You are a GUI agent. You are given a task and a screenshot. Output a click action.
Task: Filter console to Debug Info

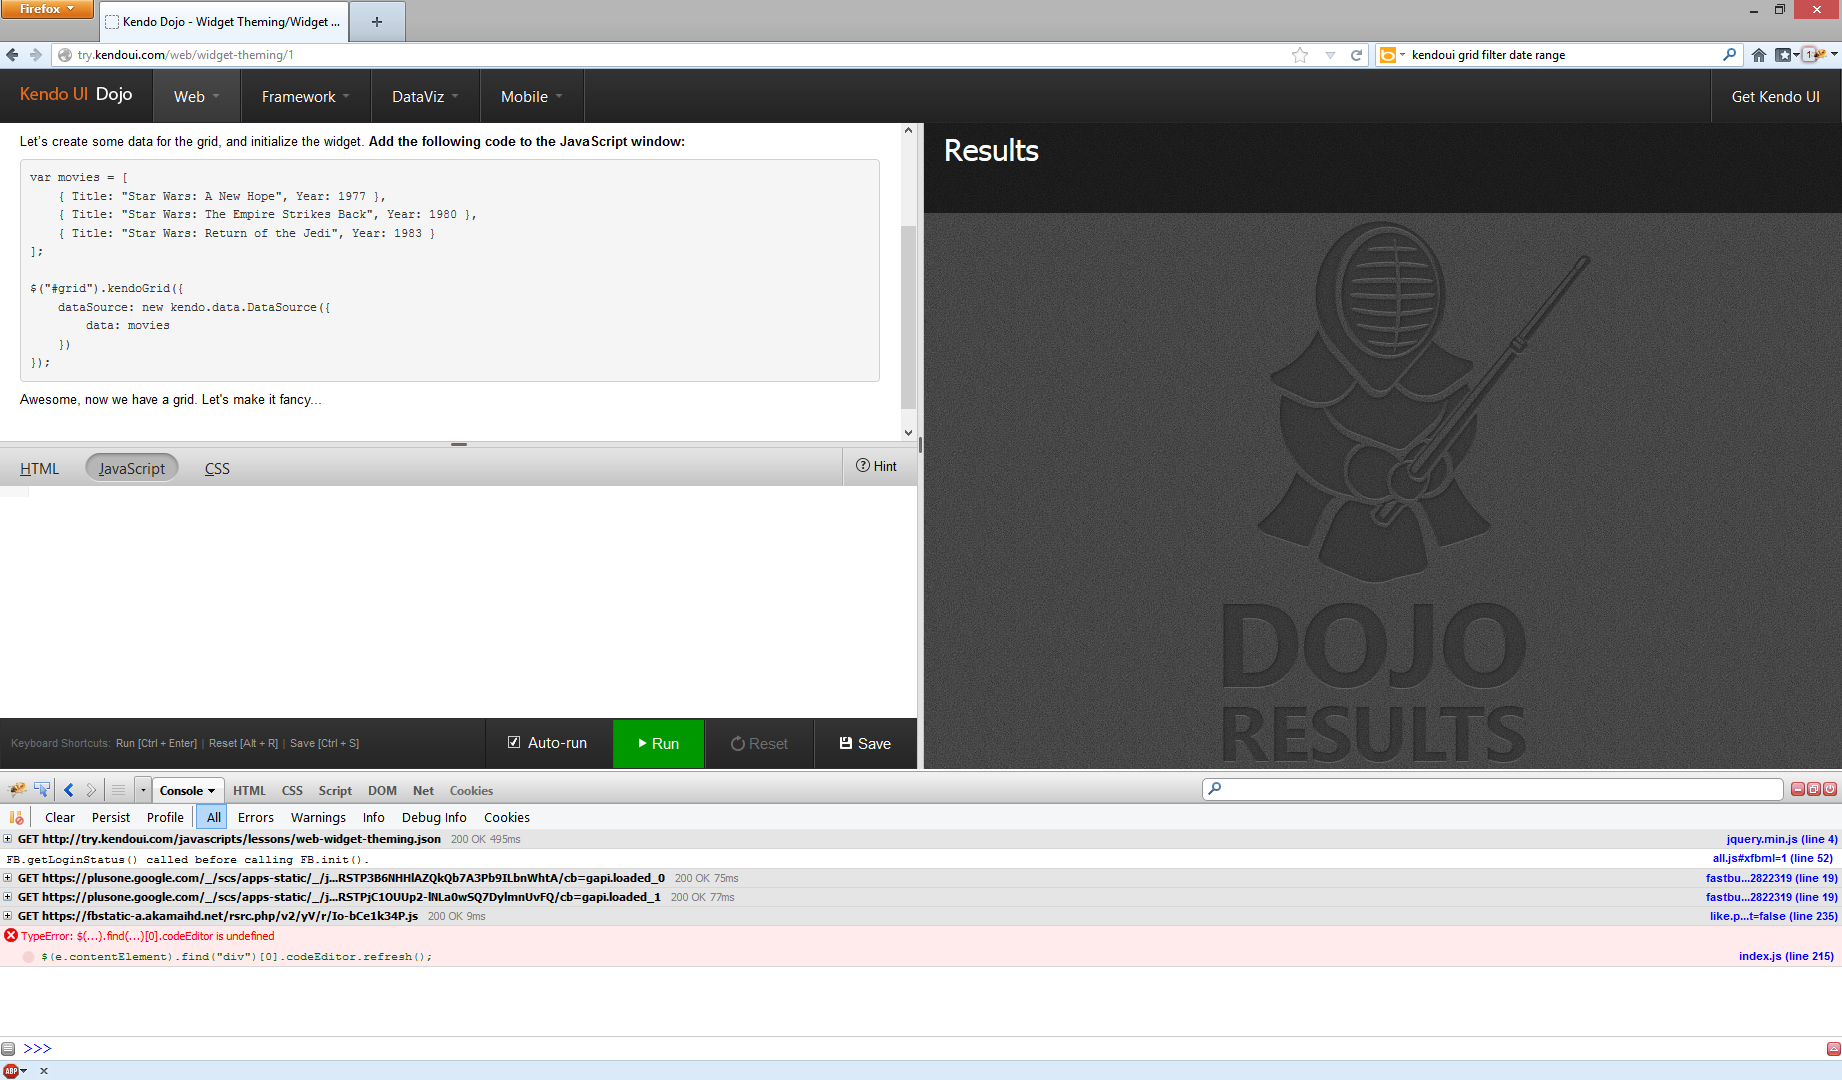(x=434, y=817)
